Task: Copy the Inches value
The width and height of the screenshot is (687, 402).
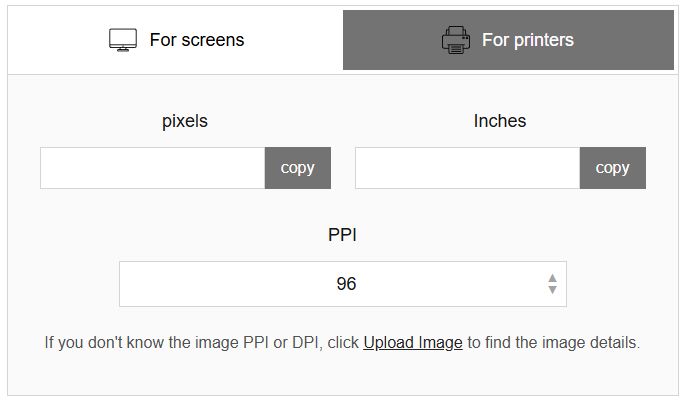Action: [613, 168]
